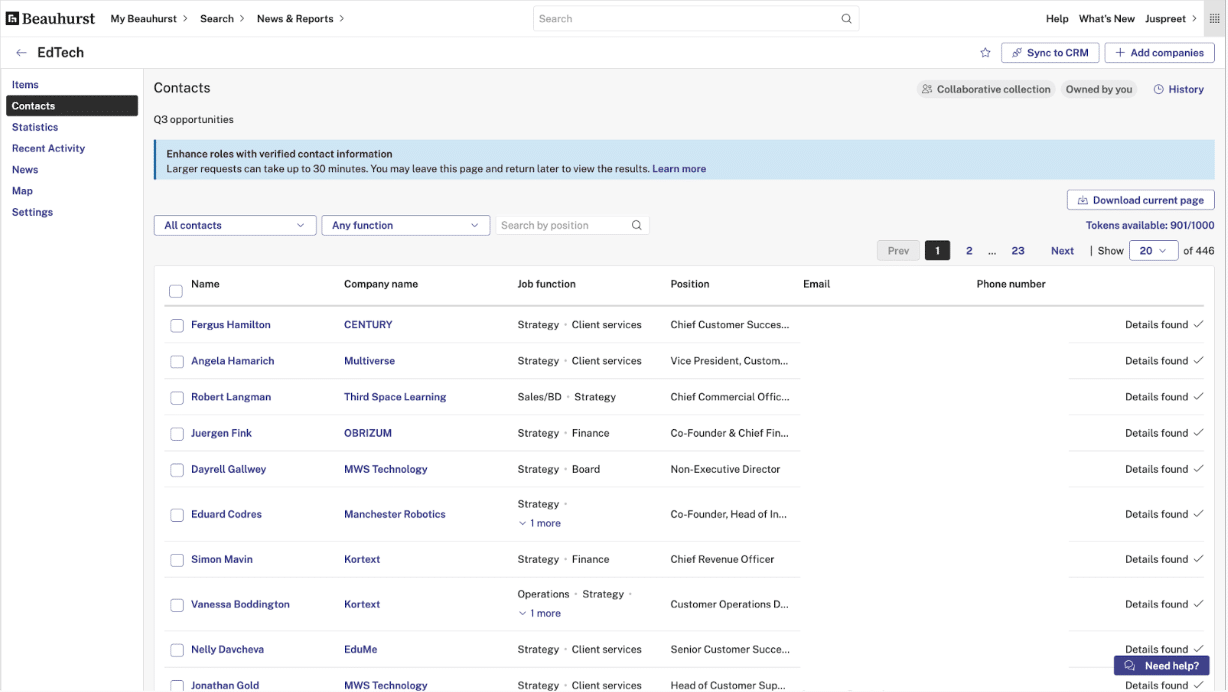
Task: Open History with the clock icon
Action: pyautogui.click(x=1178, y=89)
